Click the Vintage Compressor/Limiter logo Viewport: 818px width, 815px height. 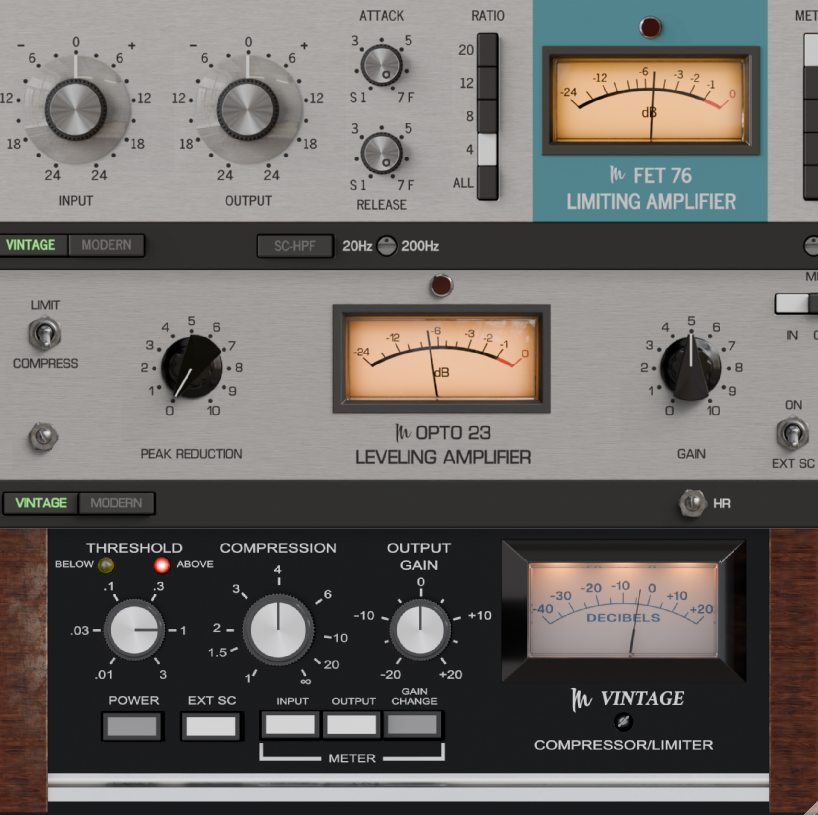click(624, 719)
